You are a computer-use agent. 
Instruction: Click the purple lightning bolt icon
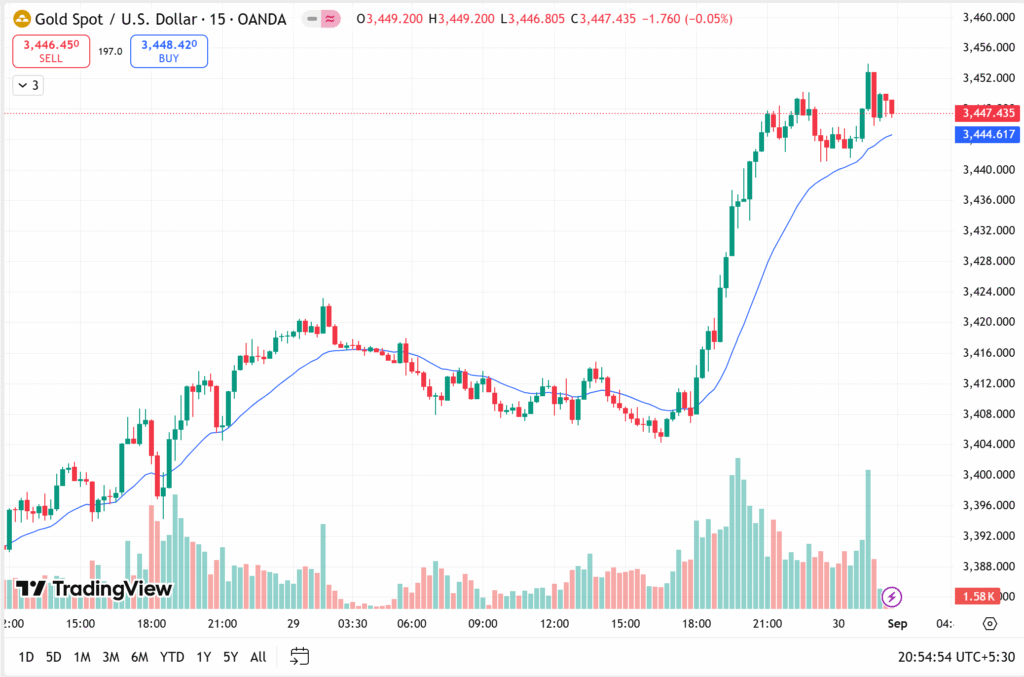(892, 597)
